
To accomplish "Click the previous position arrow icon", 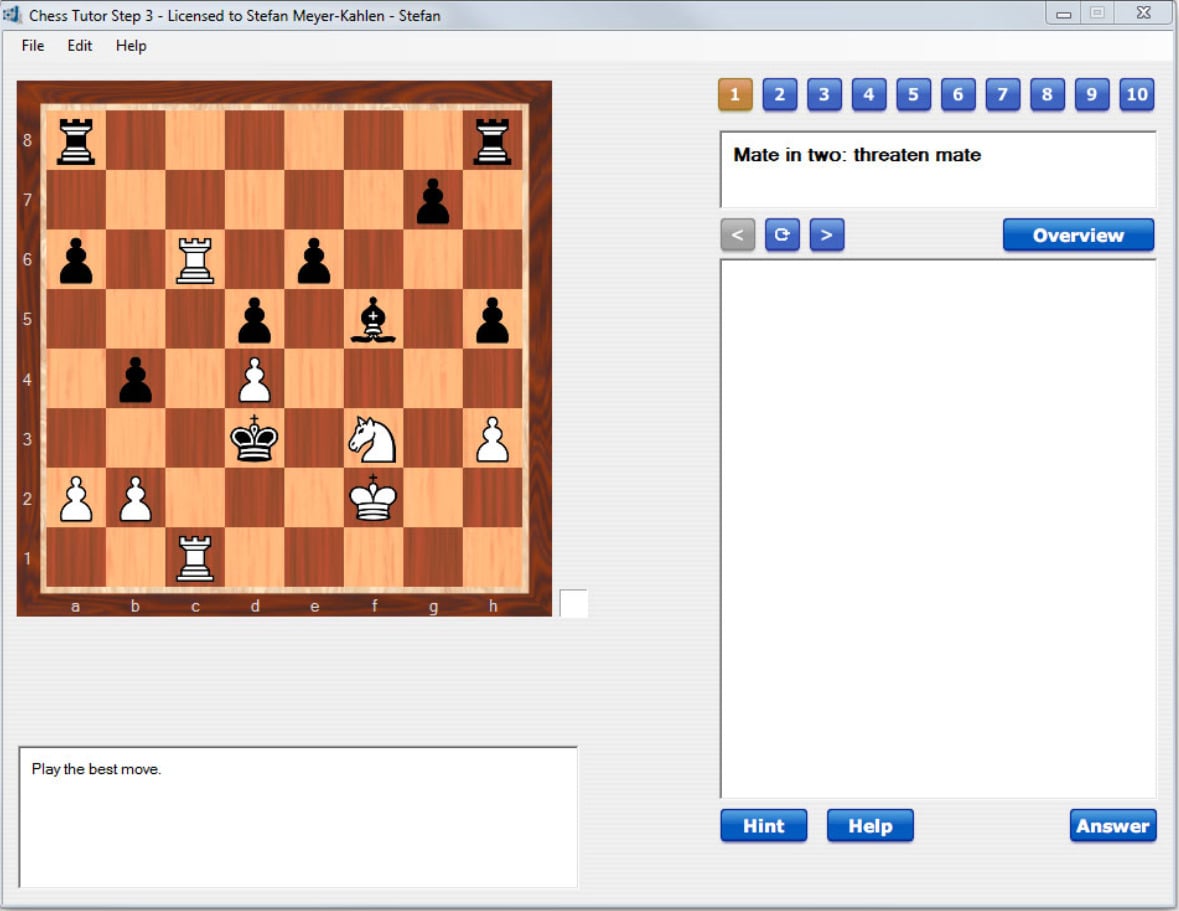I will pyautogui.click(x=737, y=235).
